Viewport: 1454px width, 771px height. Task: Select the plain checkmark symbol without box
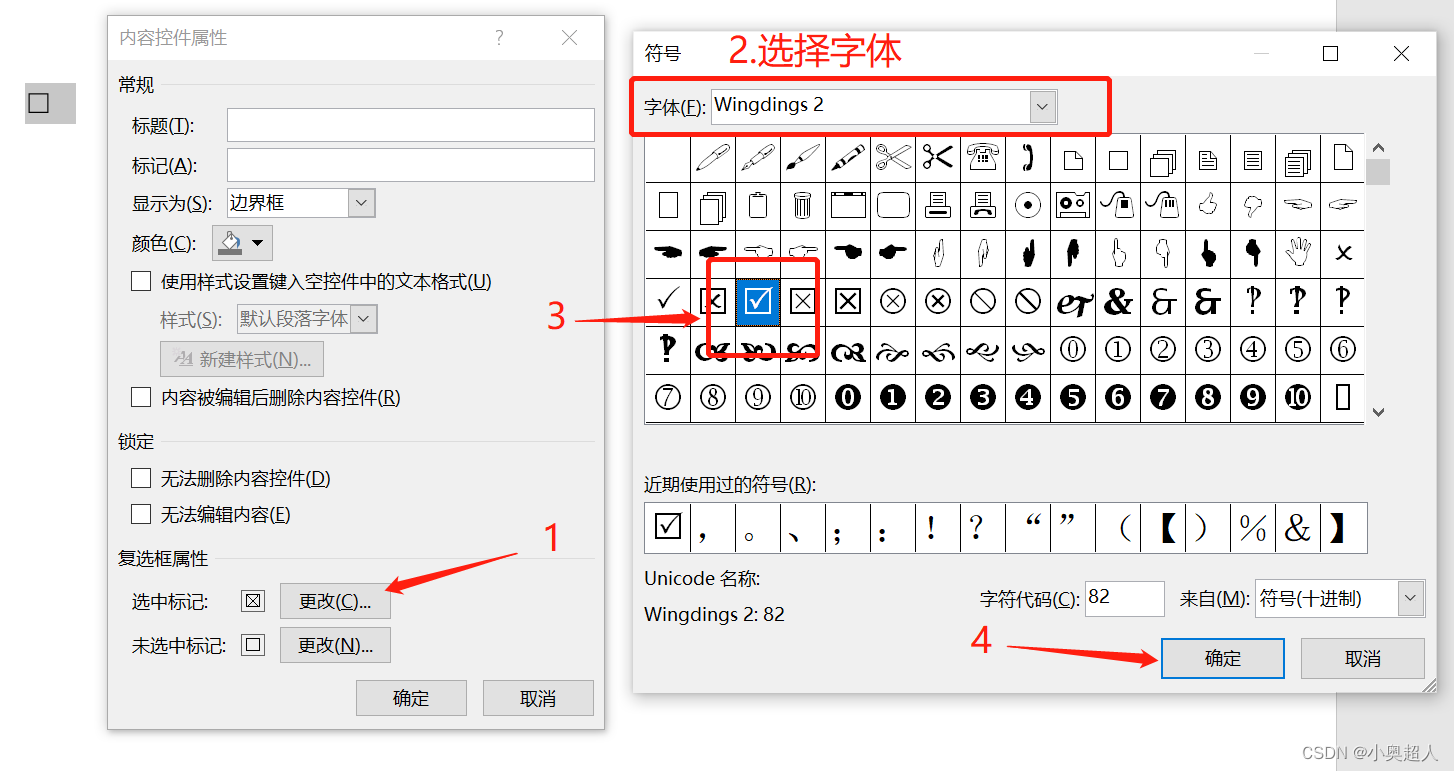point(668,301)
